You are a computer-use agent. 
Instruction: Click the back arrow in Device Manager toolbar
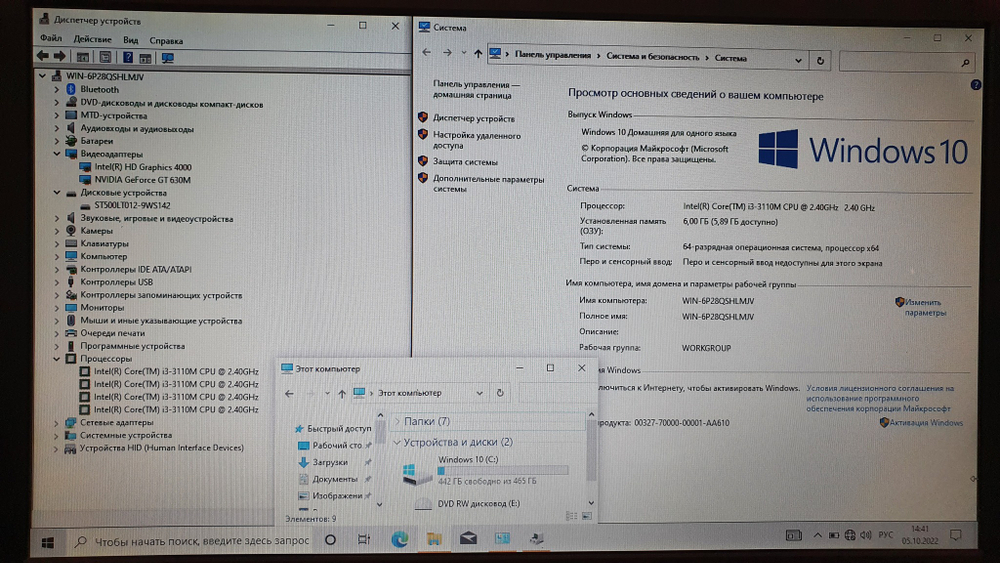tap(44, 56)
